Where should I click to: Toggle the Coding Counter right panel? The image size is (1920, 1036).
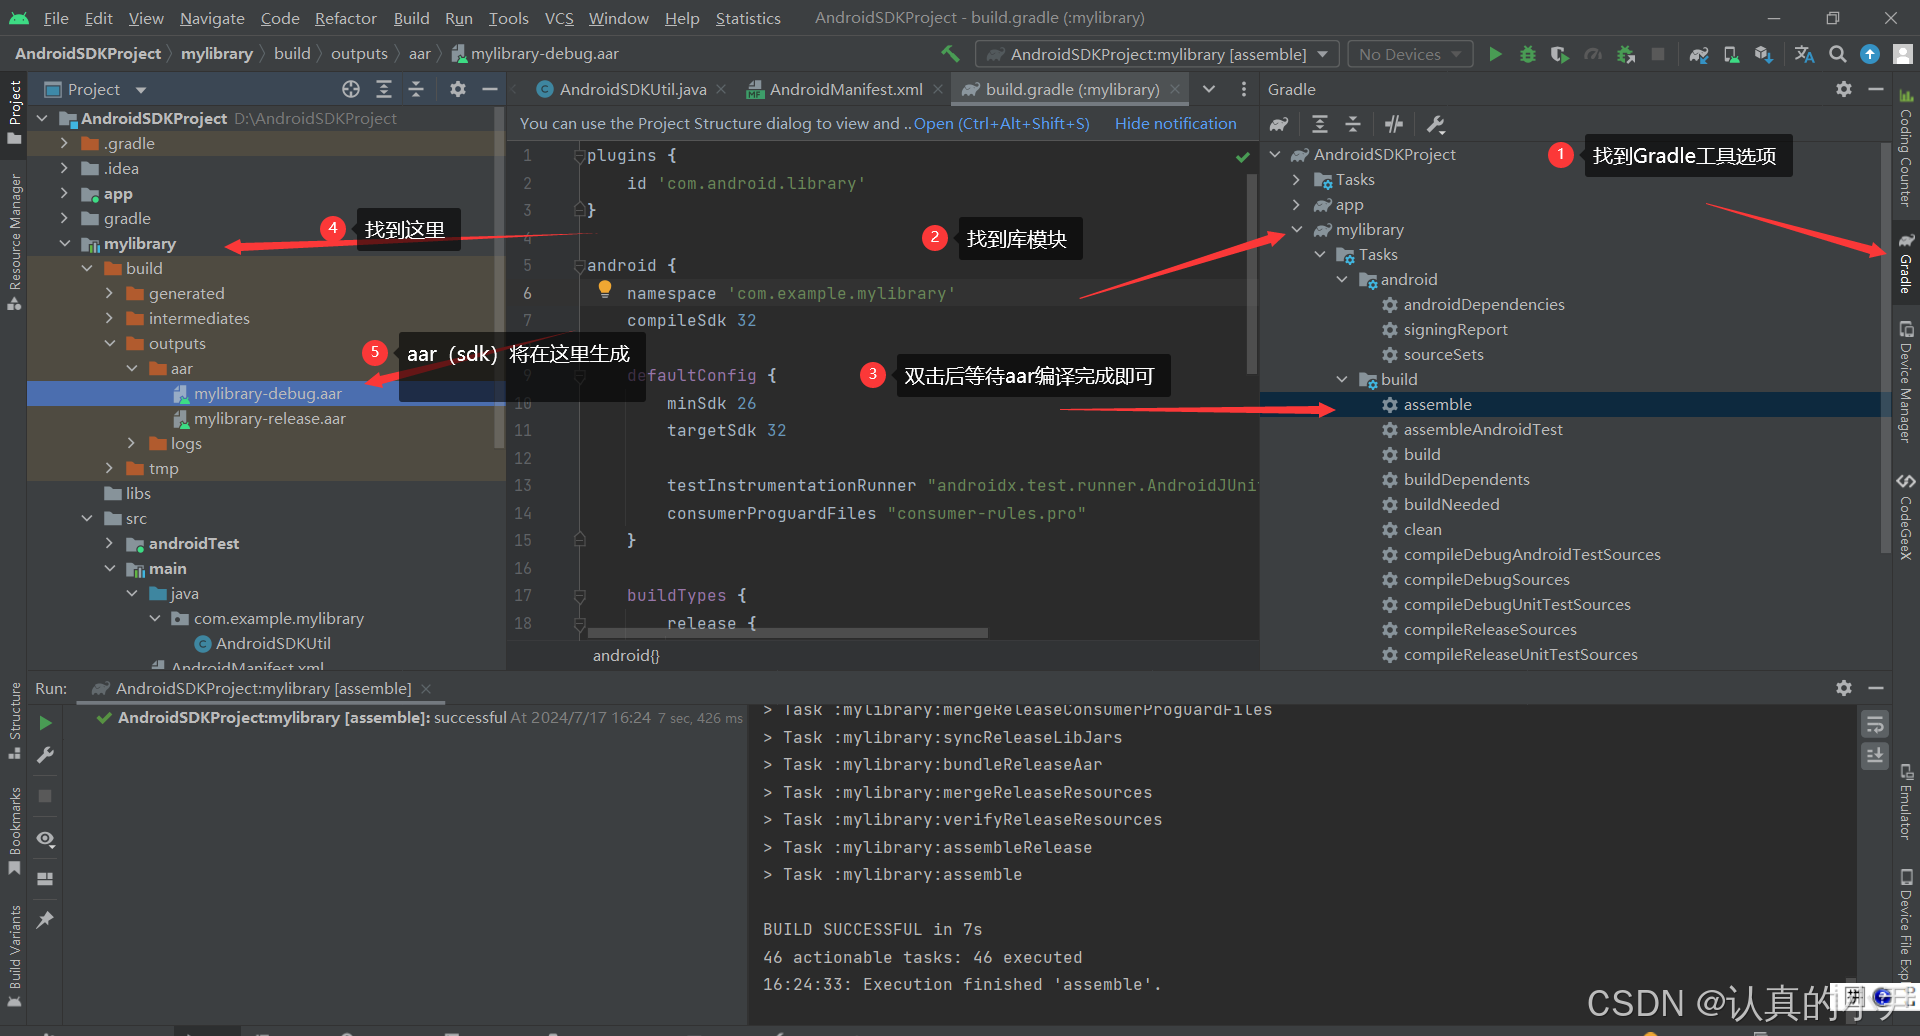[x=1906, y=160]
